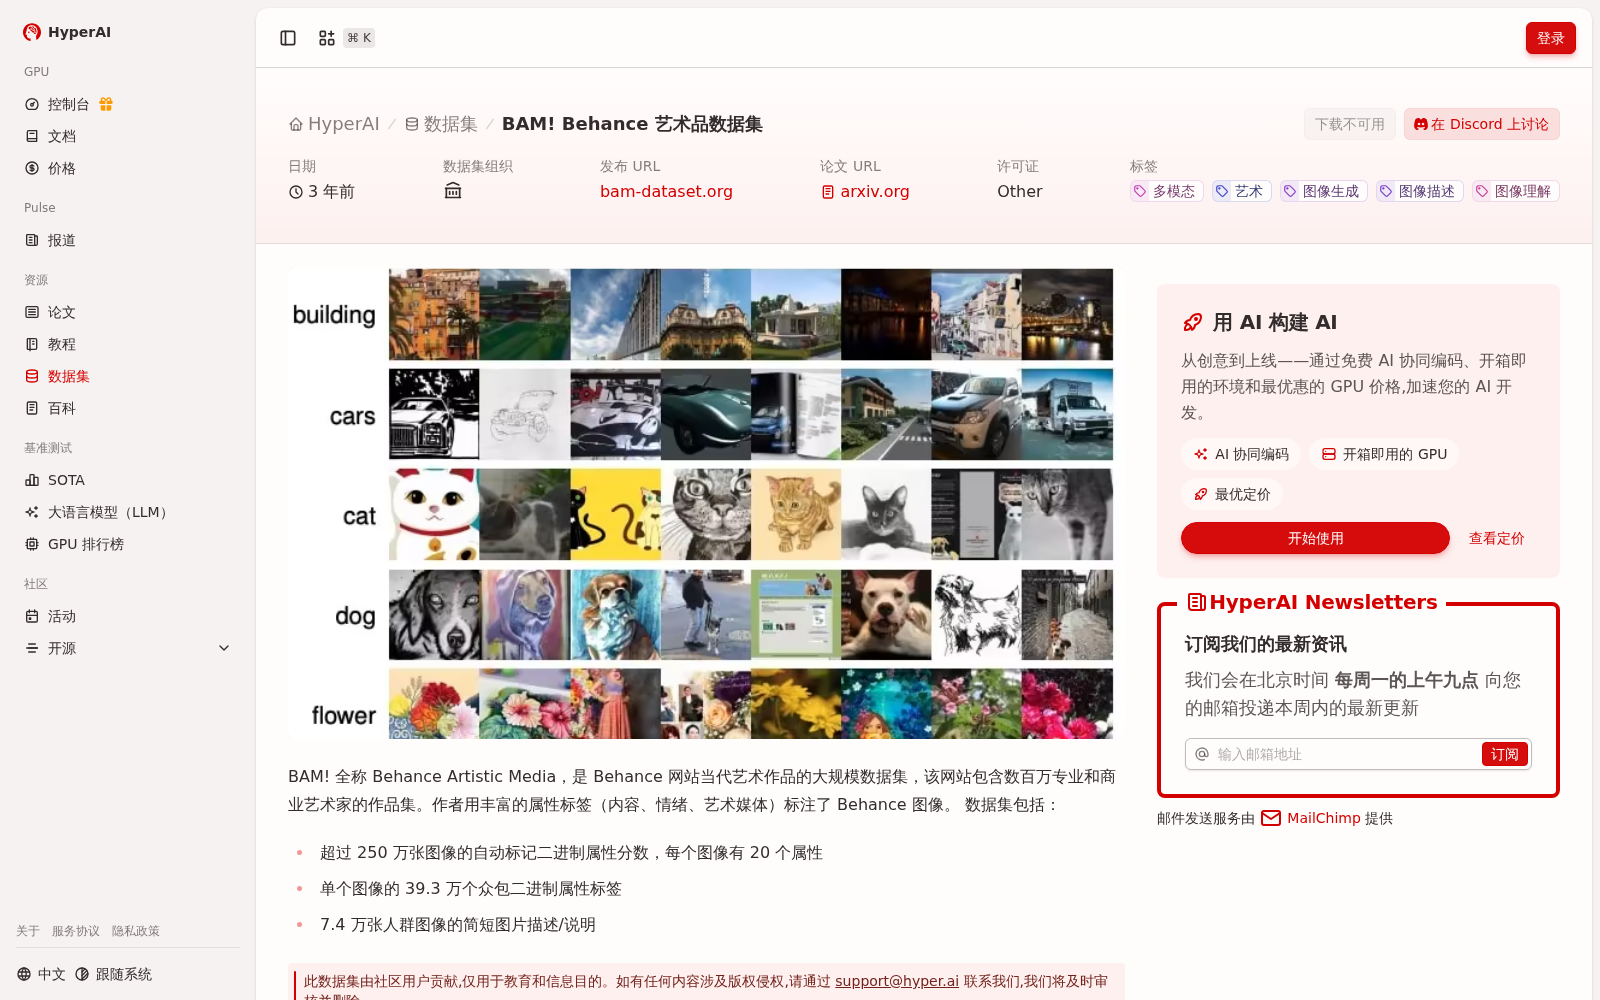Screen dimensions: 1600x1000
Task: Click the gift icon beside 控制台
Action: pos(106,104)
